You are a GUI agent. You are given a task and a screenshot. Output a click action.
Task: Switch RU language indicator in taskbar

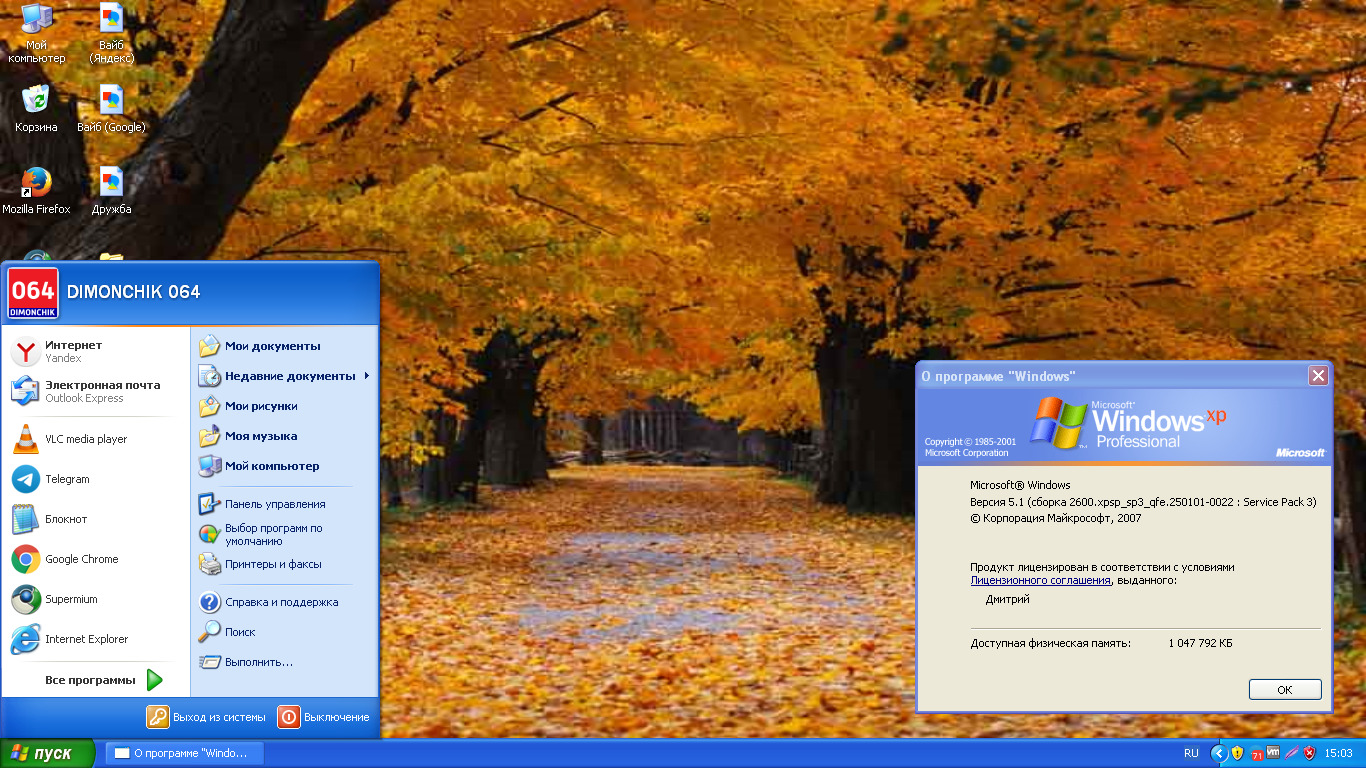pos(1191,753)
